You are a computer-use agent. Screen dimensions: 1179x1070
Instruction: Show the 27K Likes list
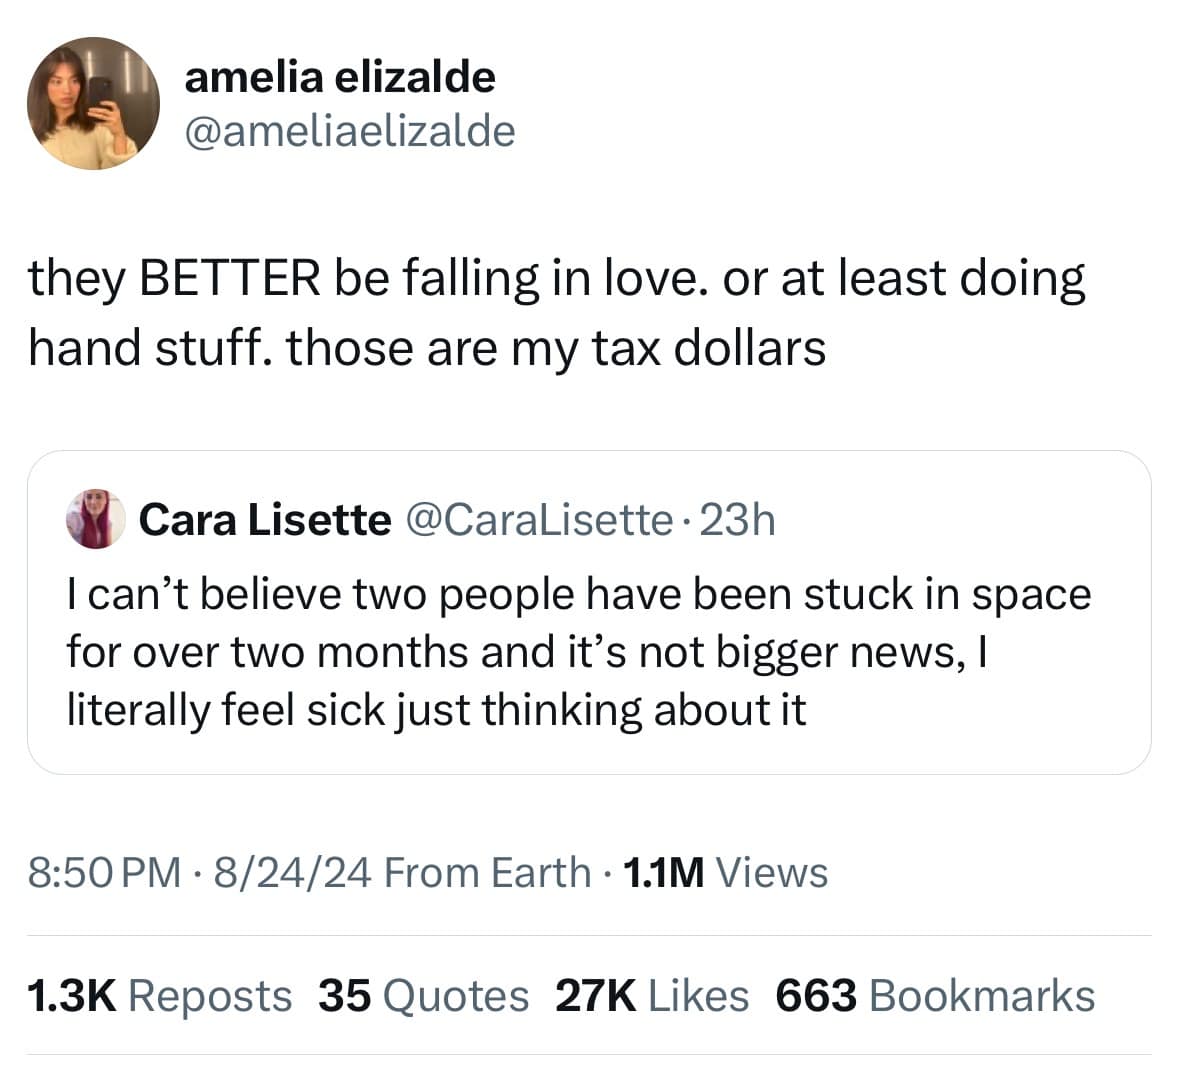point(651,996)
